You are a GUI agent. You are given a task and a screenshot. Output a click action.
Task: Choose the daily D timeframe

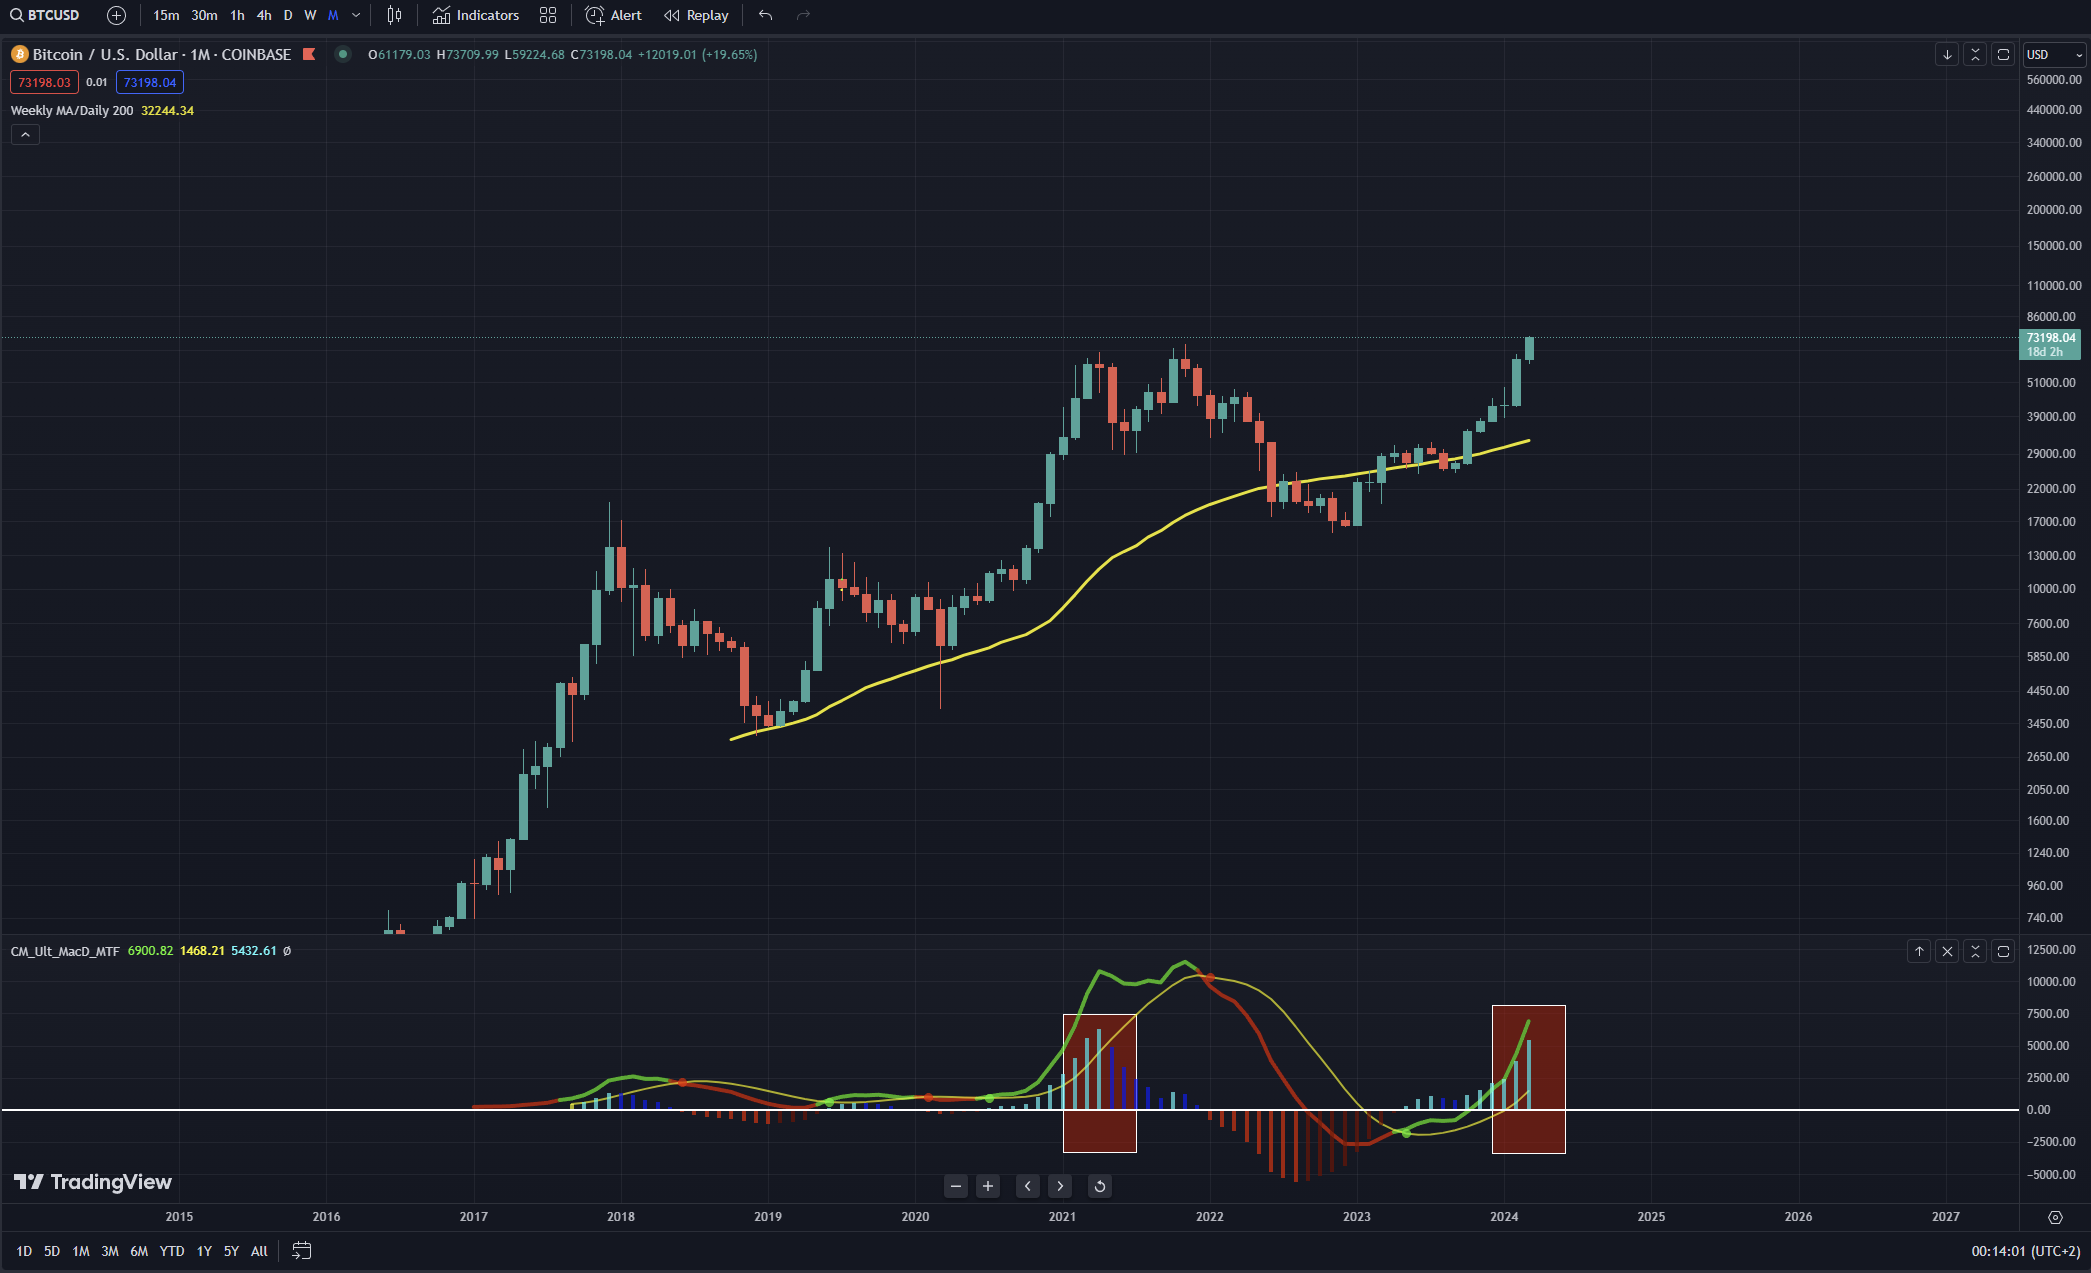[288, 15]
